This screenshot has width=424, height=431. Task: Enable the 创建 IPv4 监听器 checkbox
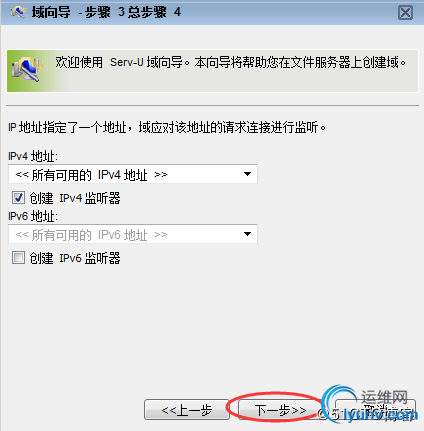18,198
